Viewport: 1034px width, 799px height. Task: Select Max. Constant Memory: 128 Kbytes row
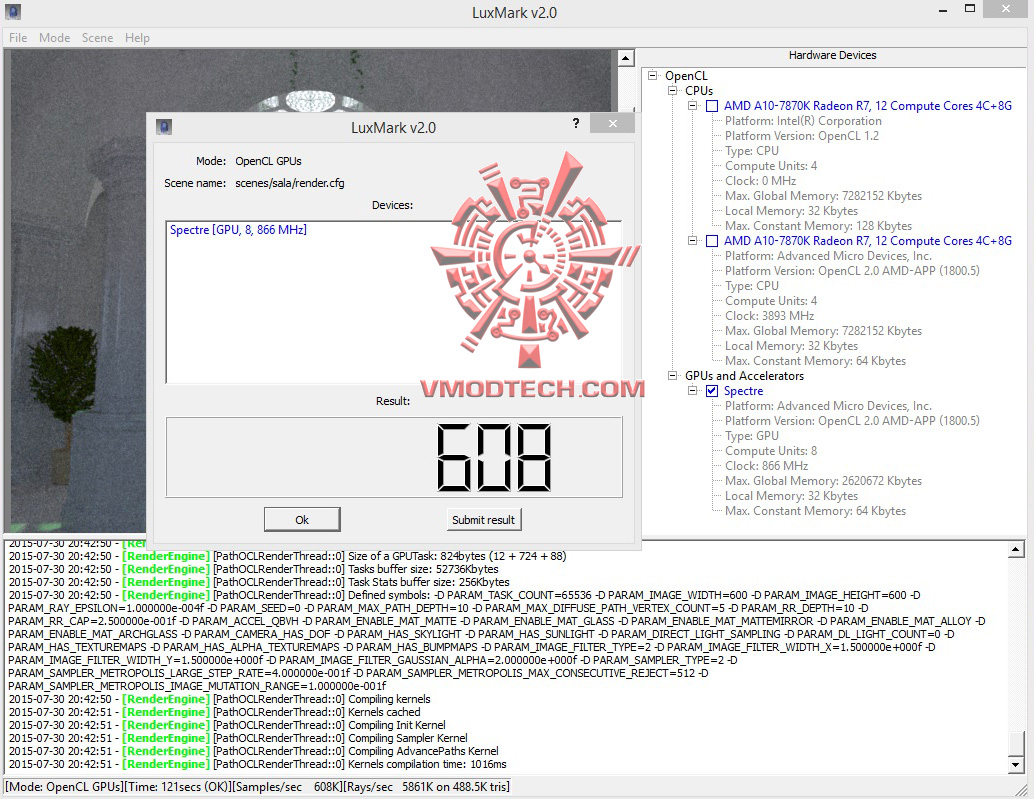818,225
